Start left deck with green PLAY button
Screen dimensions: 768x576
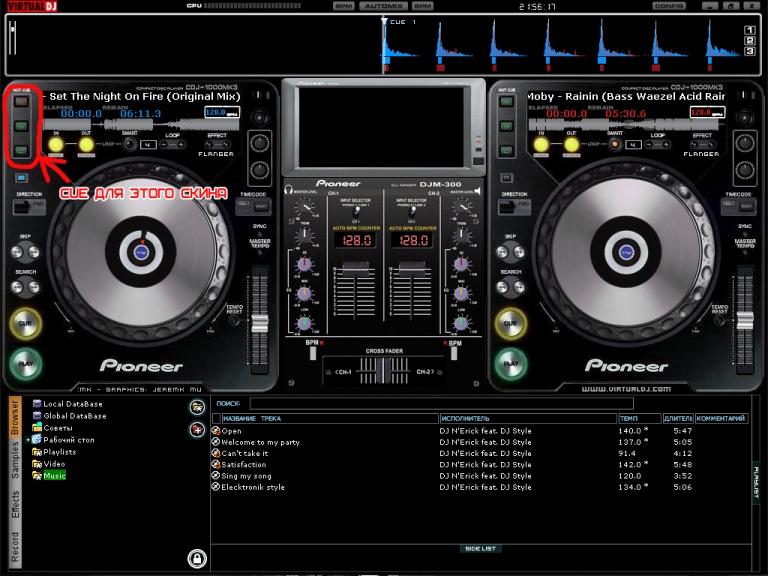click(x=25, y=364)
